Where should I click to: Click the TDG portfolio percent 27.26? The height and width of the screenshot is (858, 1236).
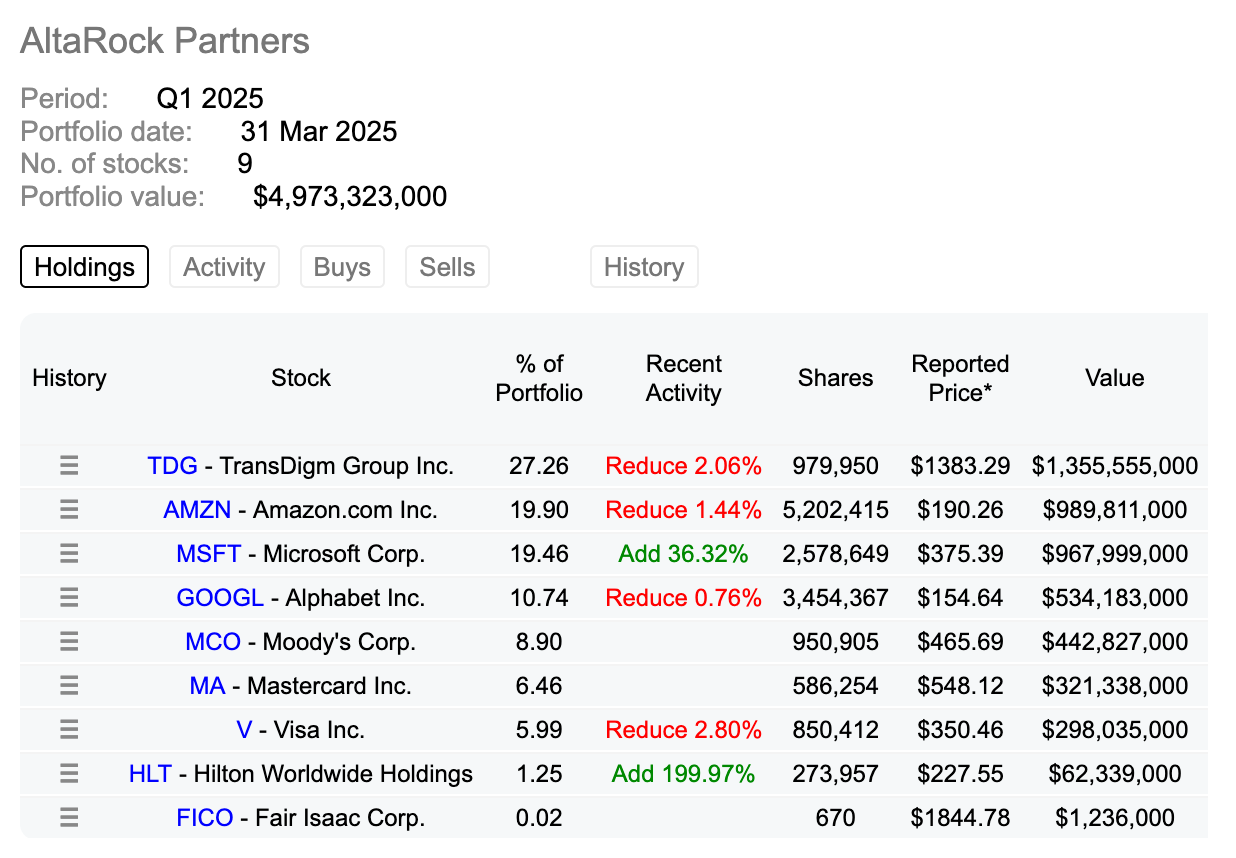point(539,466)
